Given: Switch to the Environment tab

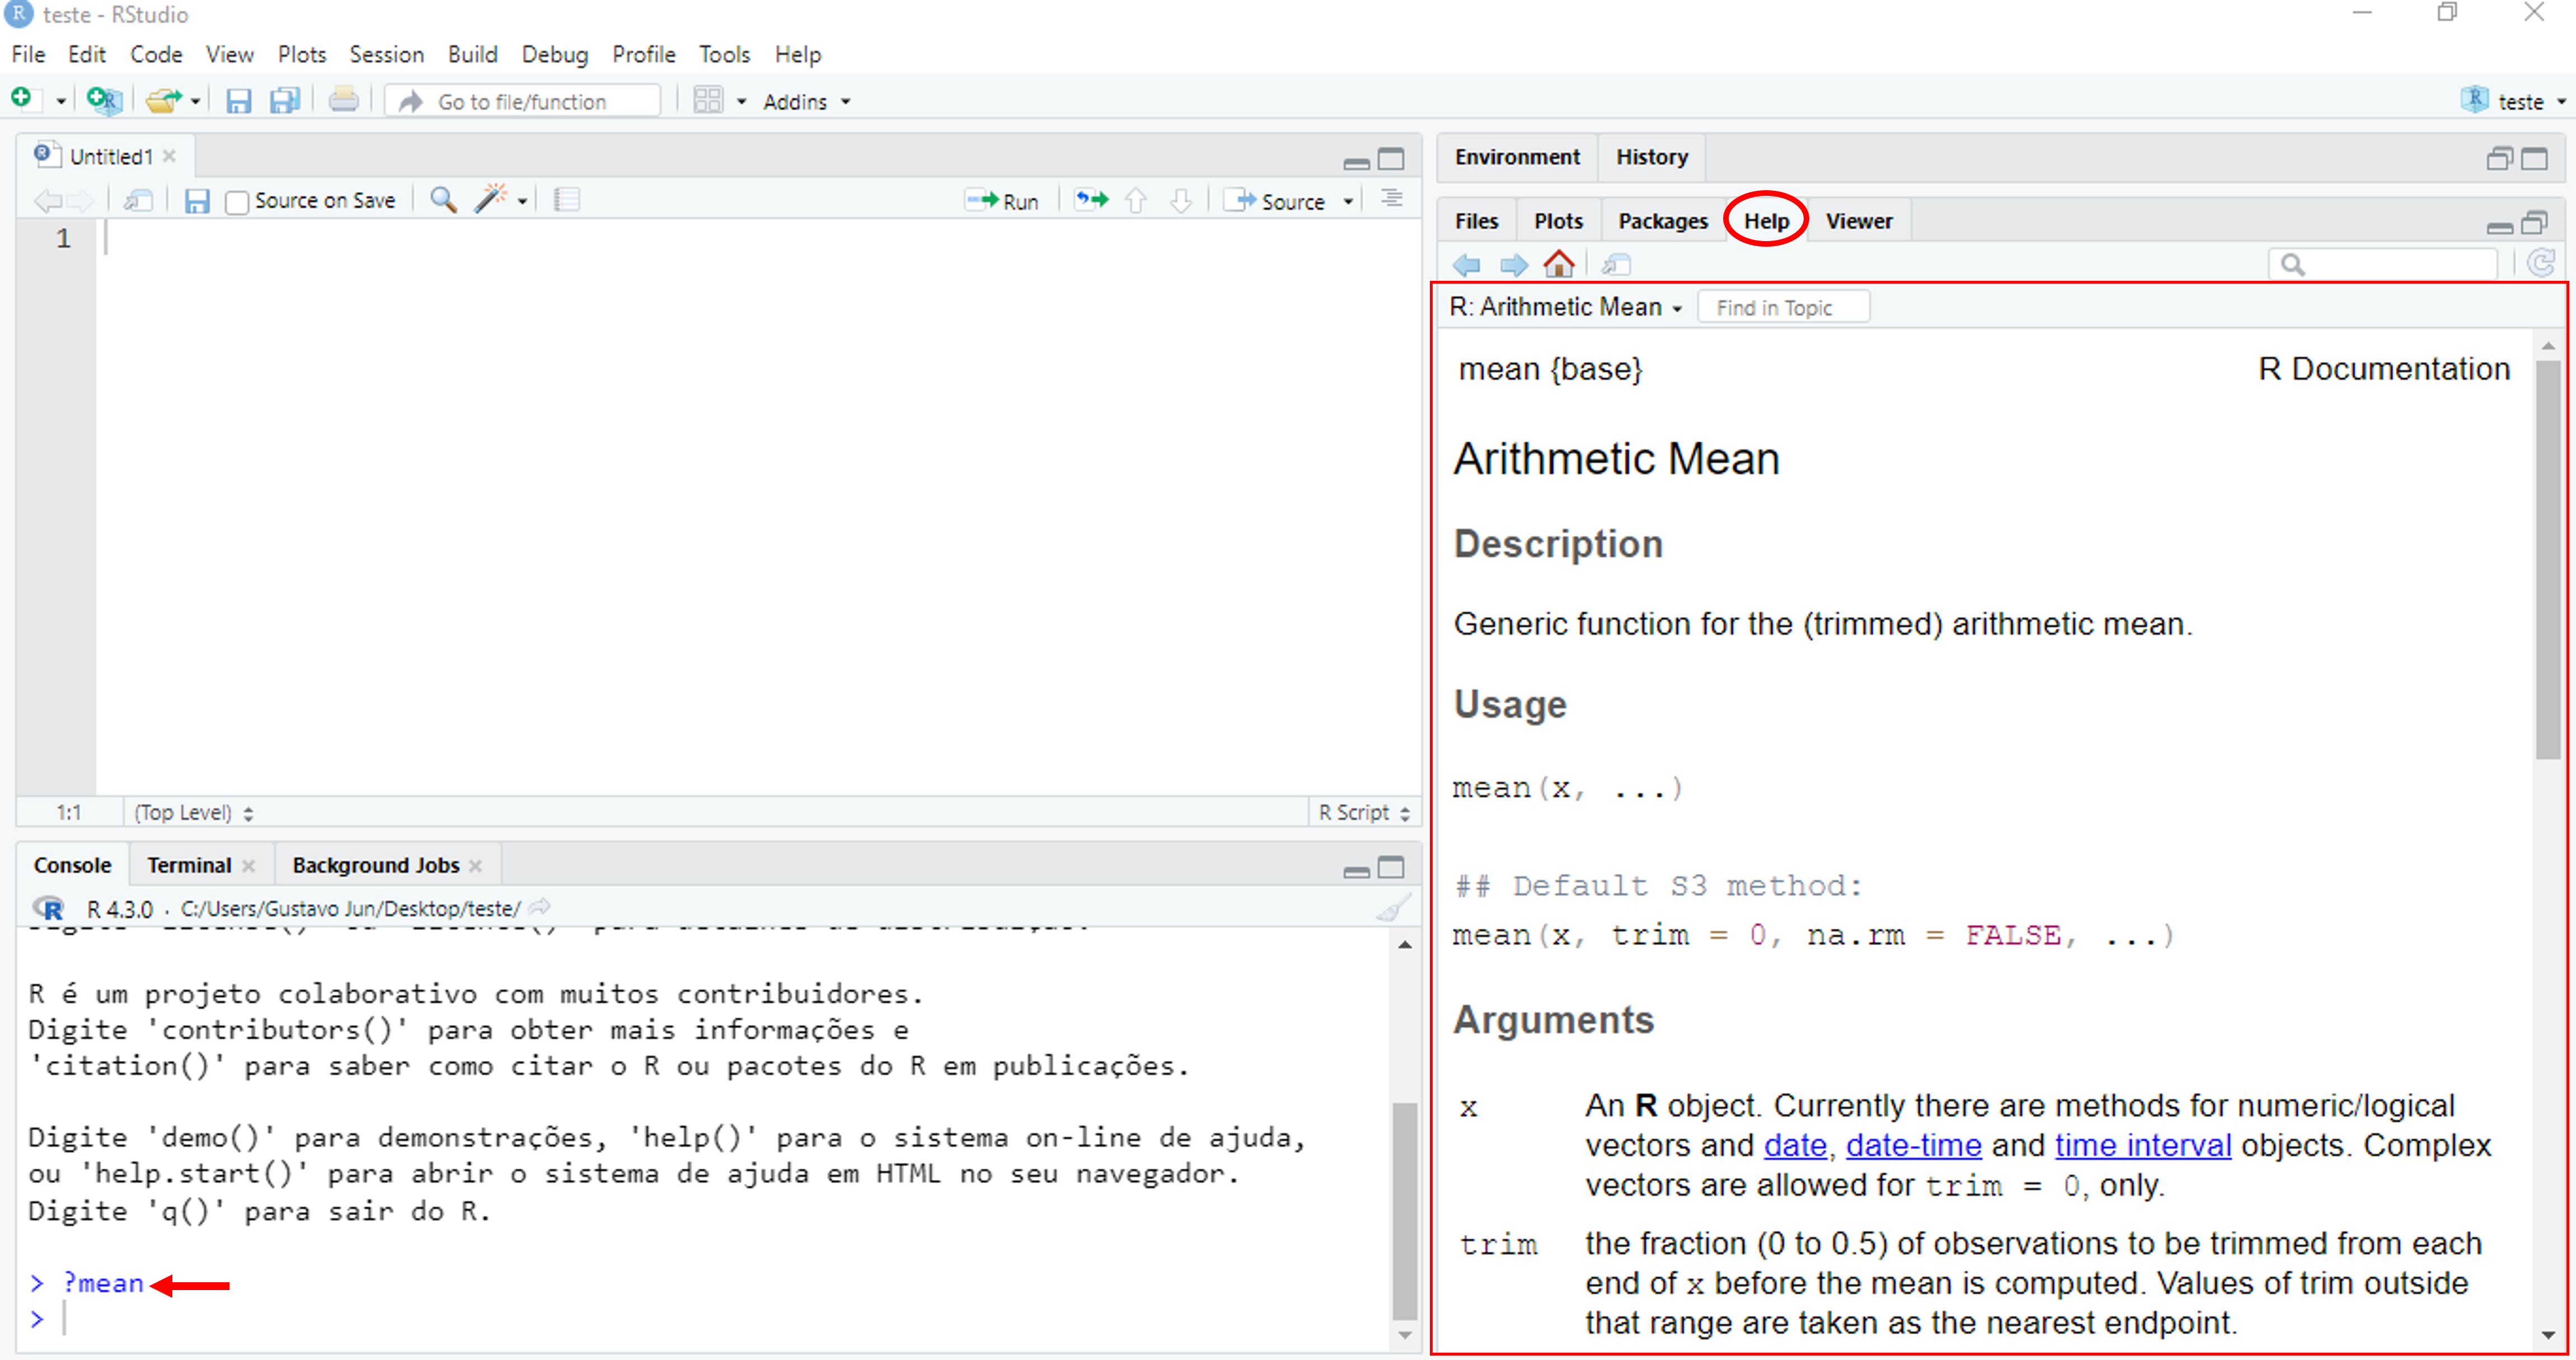Looking at the screenshot, I should pyautogui.click(x=1517, y=157).
